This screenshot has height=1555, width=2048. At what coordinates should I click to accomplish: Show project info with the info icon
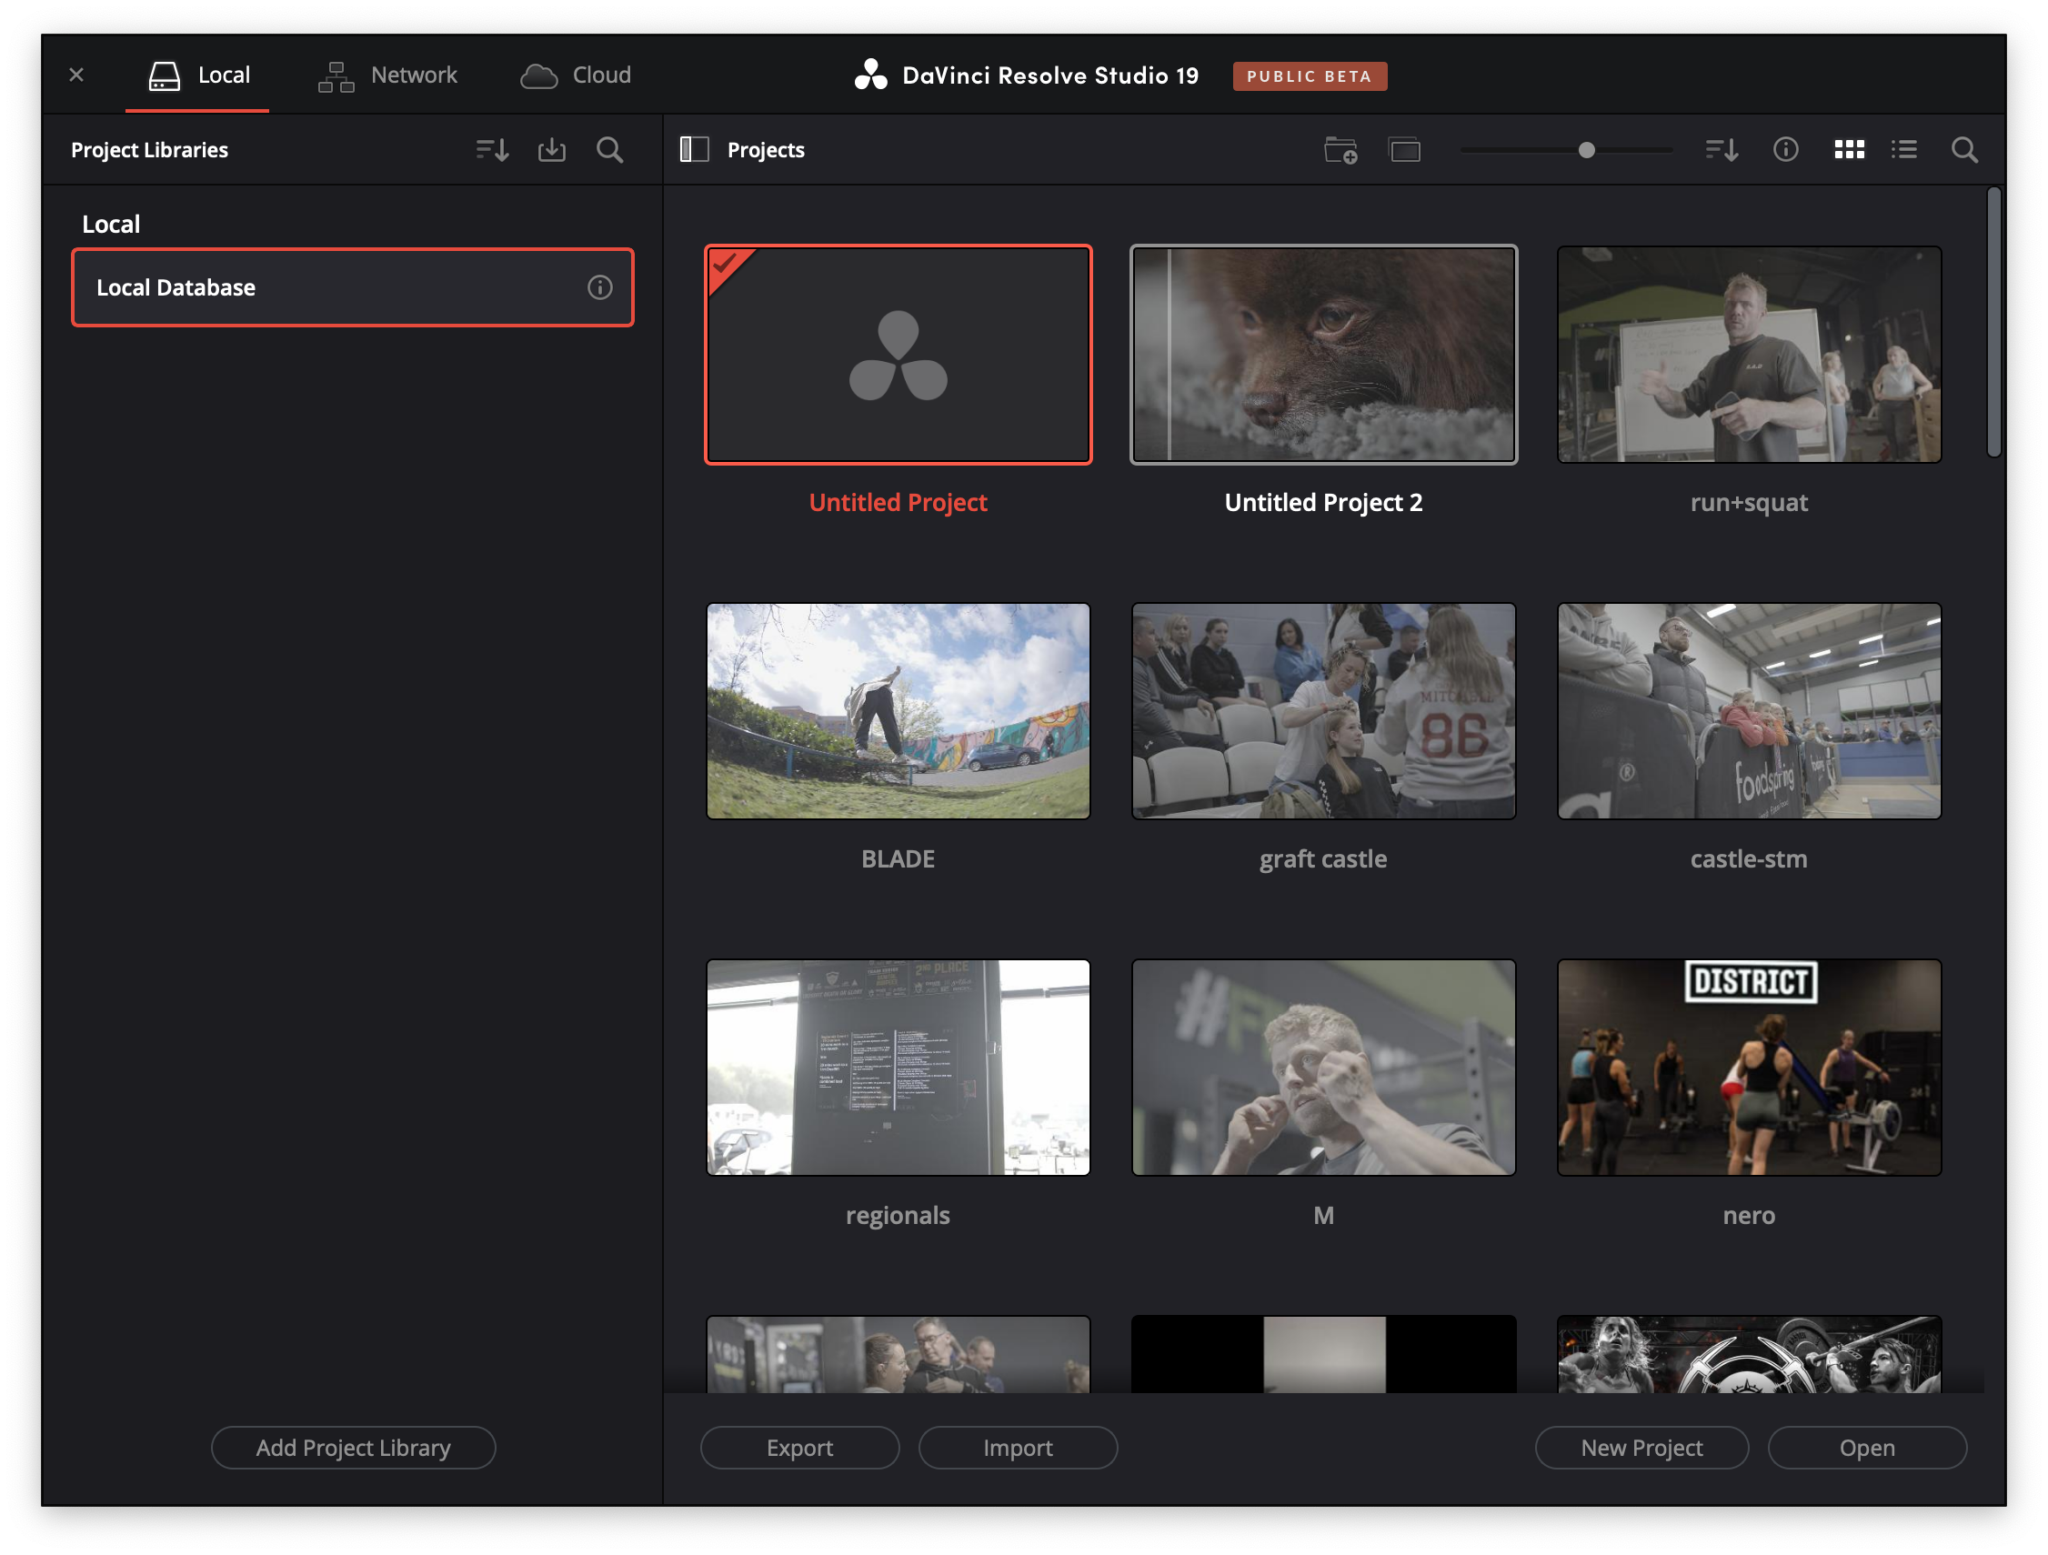1785,150
